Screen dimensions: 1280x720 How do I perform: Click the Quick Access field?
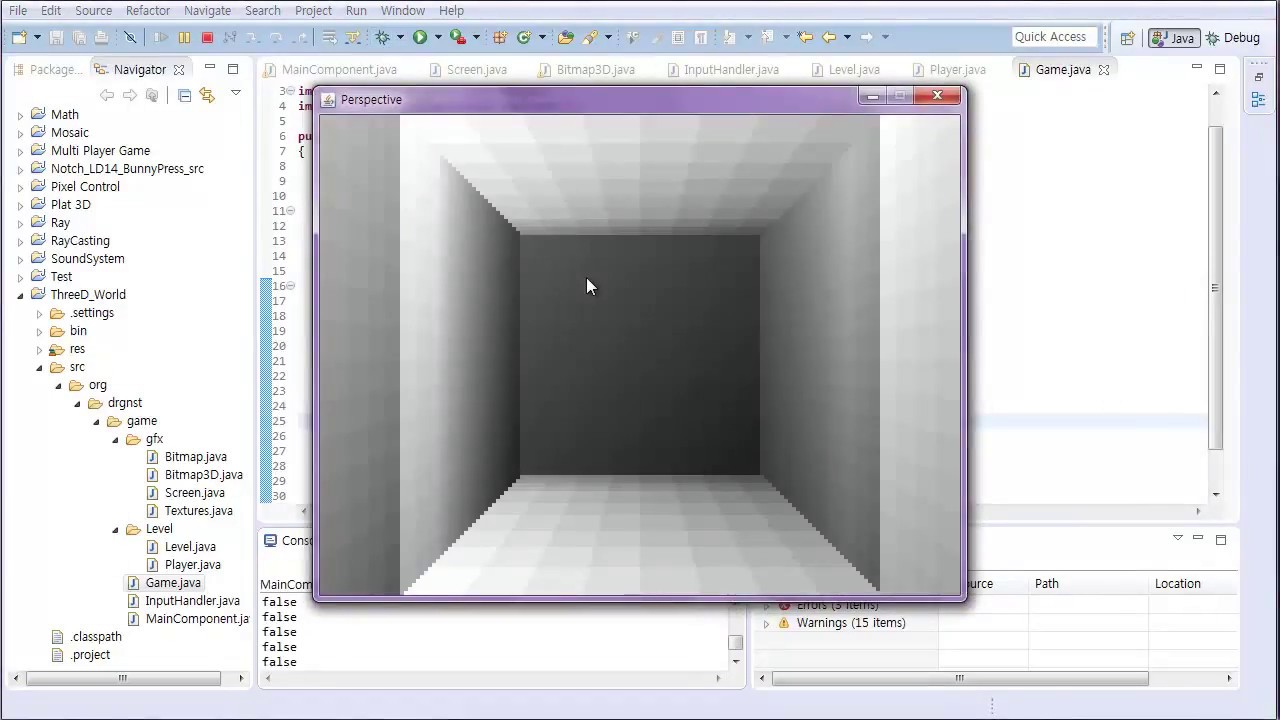pyautogui.click(x=1054, y=37)
